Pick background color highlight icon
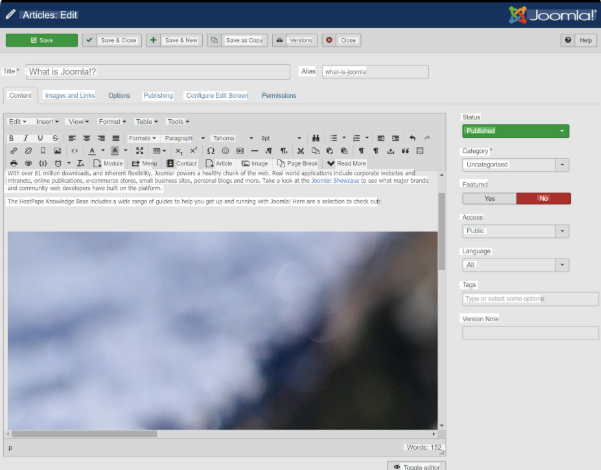This screenshot has height=470, width=601. 115,151
